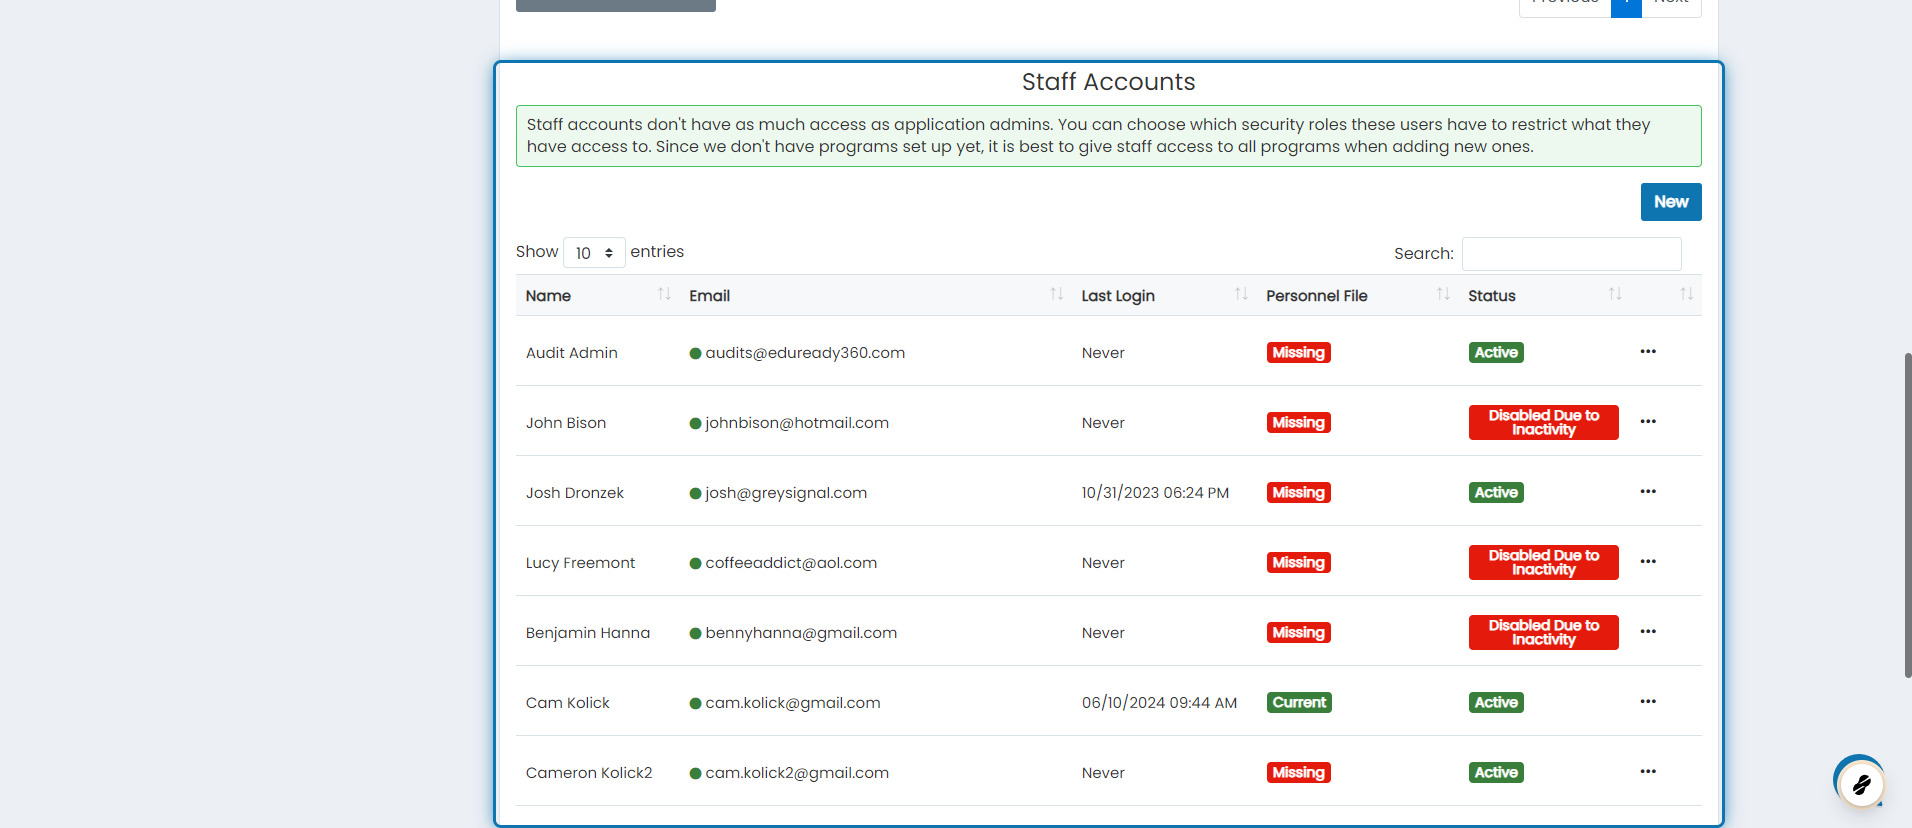This screenshot has width=1912, height=828.
Task: Click the Staff Accounts heading
Action: click(x=1108, y=82)
